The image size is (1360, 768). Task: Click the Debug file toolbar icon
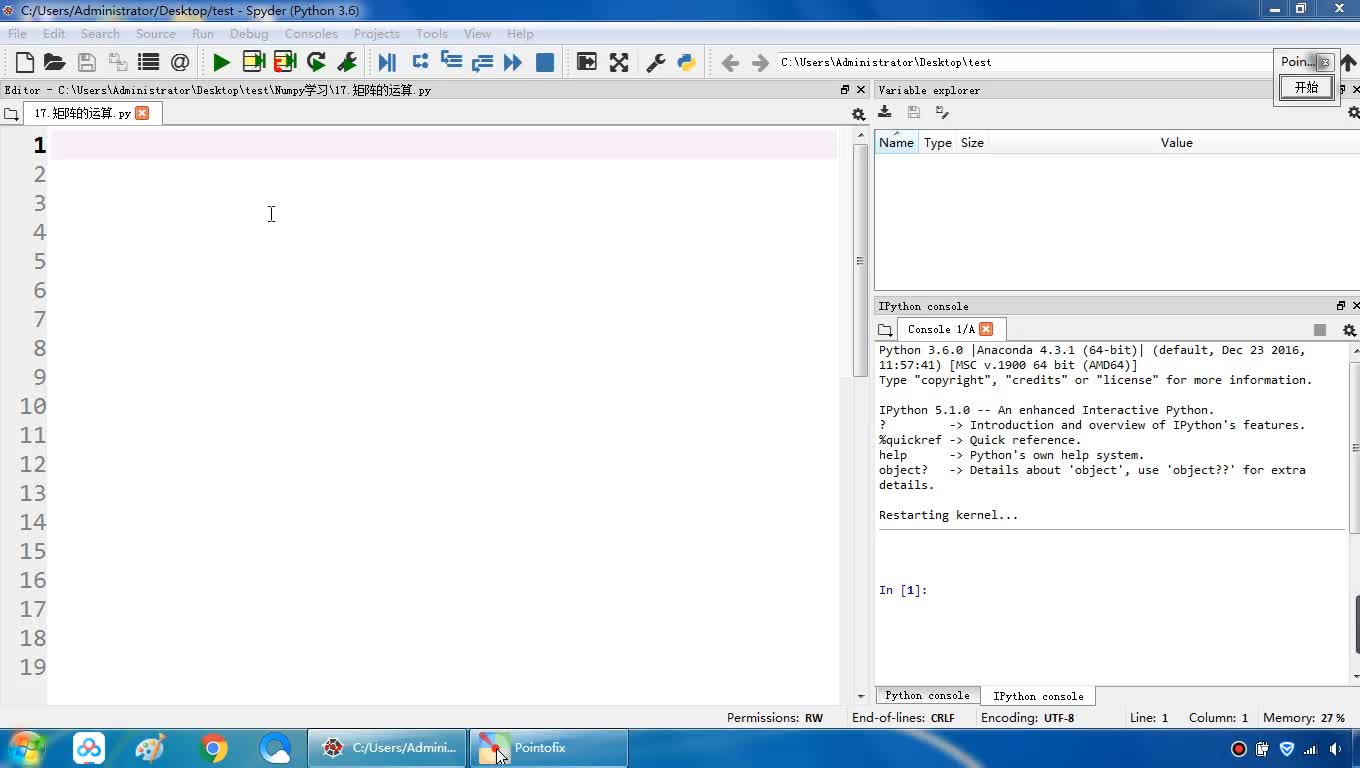click(x=387, y=62)
